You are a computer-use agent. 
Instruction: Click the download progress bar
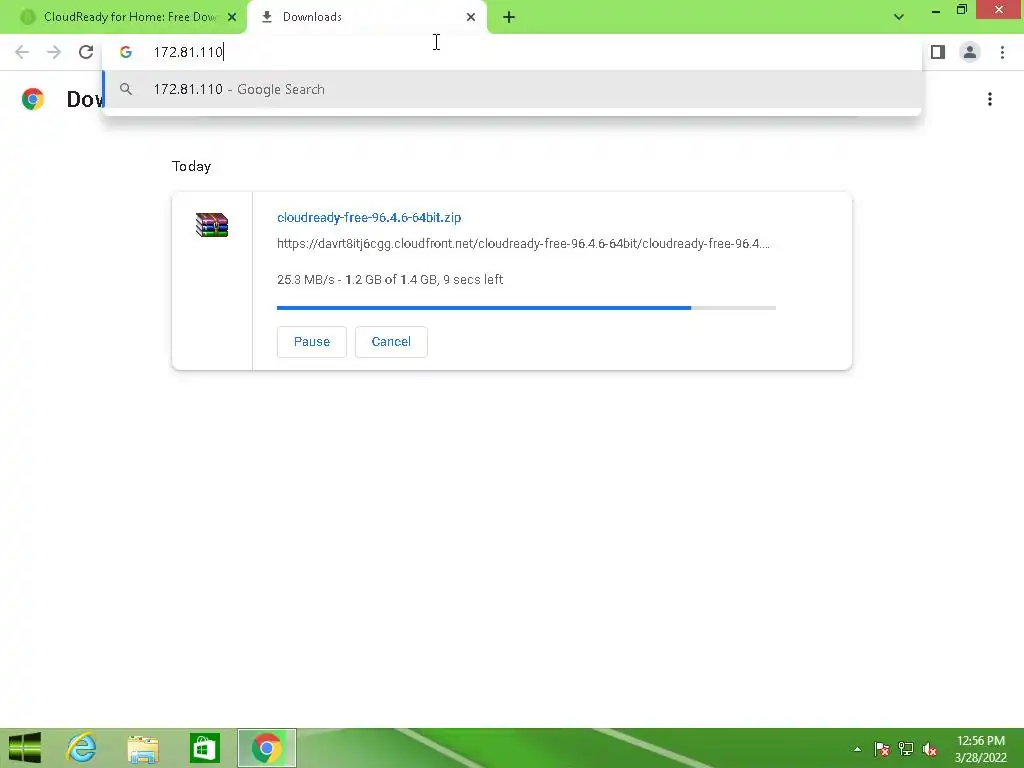(x=526, y=308)
